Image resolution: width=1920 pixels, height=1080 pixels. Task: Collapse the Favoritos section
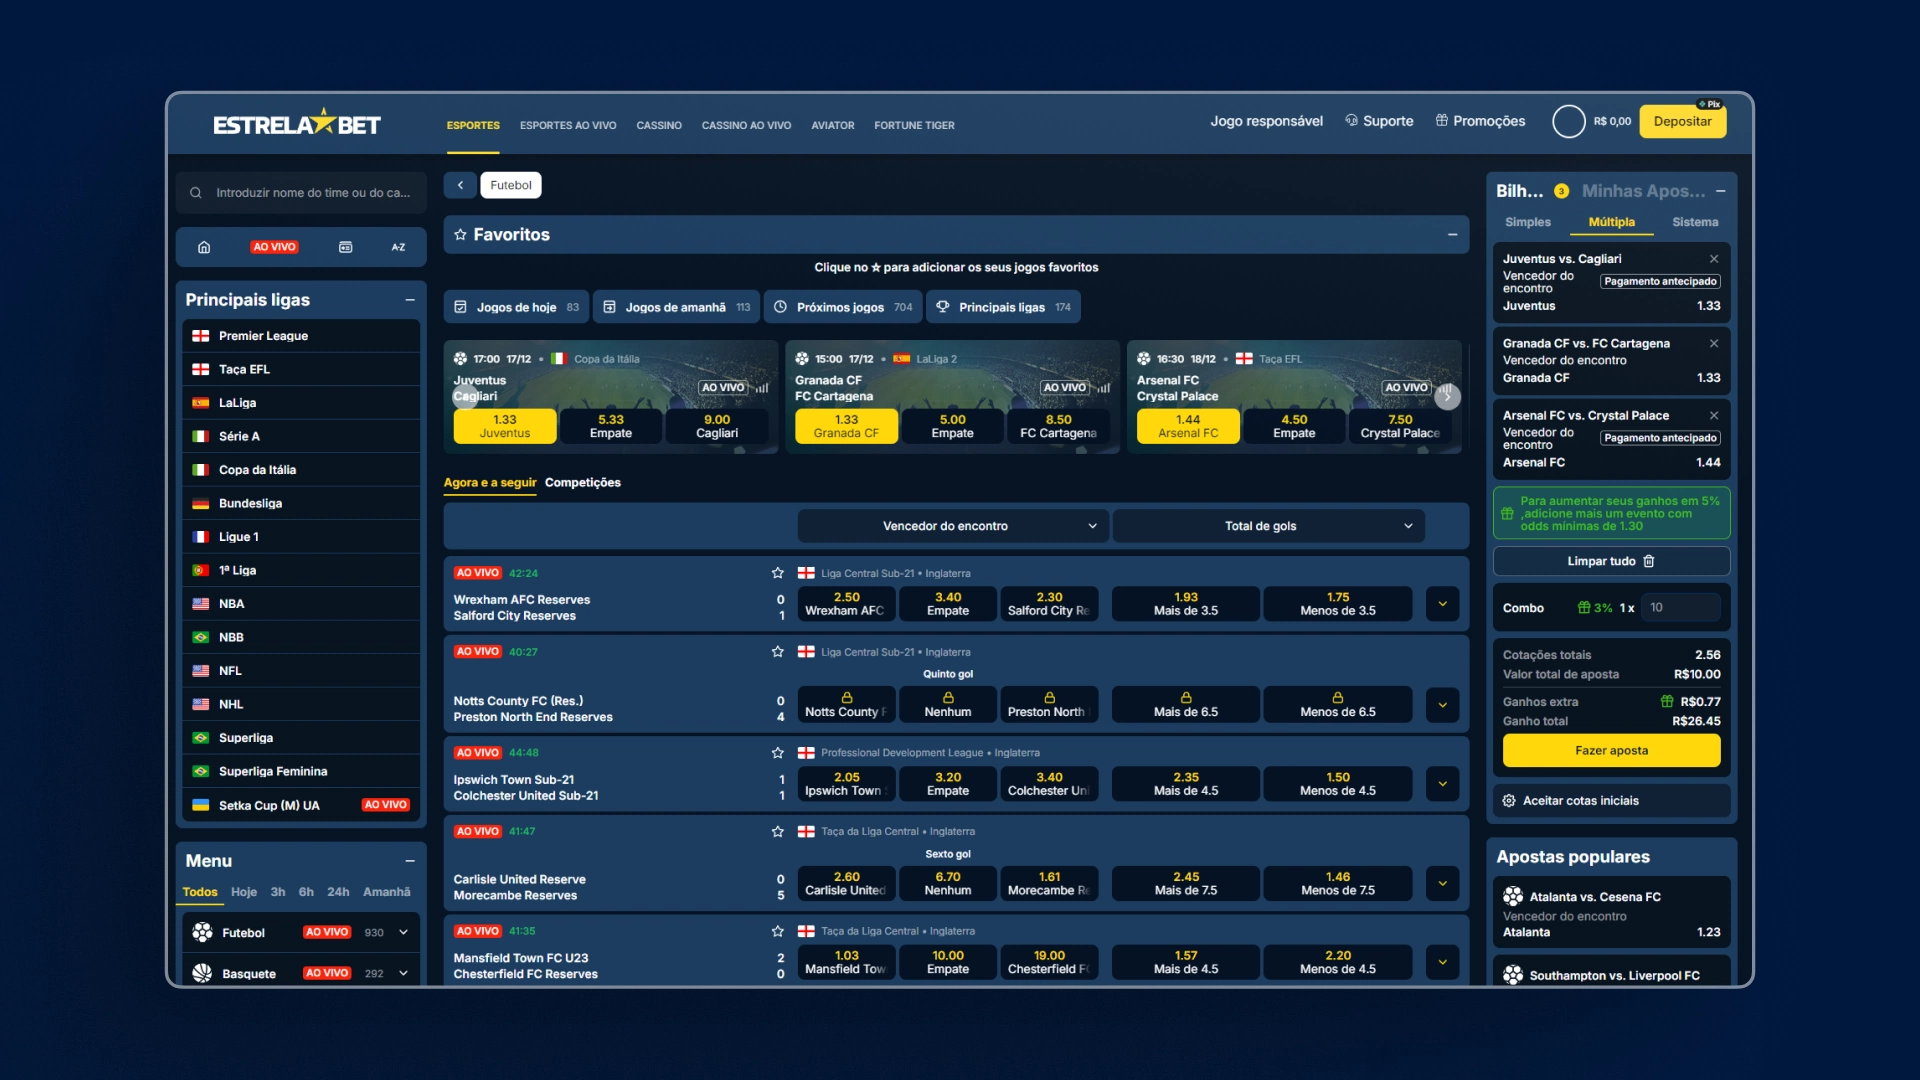pyautogui.click(x=1452, y=235)
